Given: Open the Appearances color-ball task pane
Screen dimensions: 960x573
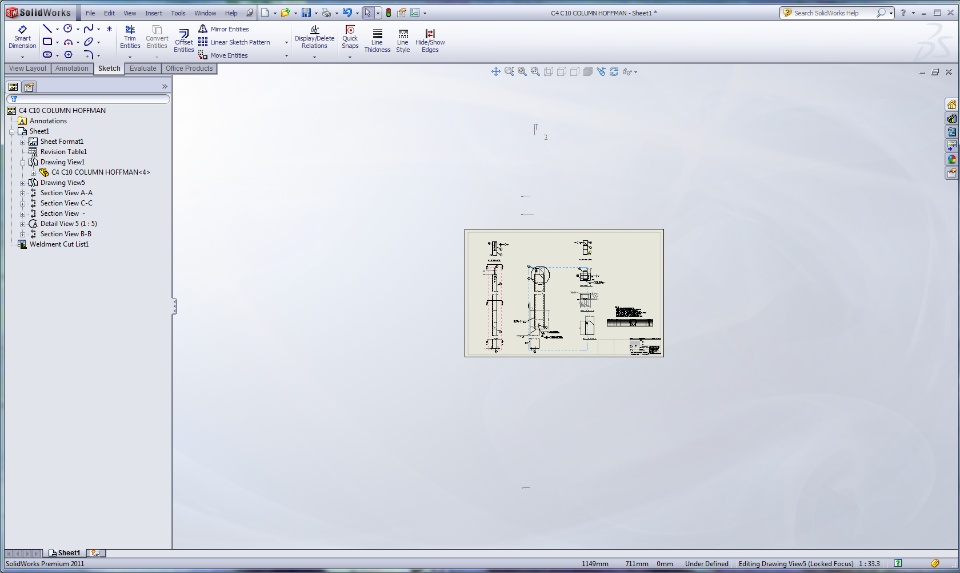Looking at the screenshot, I should 951,159.
